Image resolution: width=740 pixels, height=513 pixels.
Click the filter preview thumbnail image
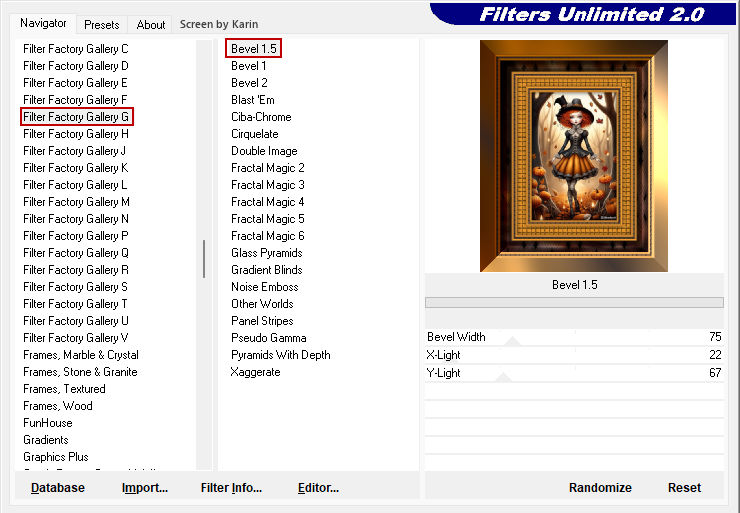574,156
